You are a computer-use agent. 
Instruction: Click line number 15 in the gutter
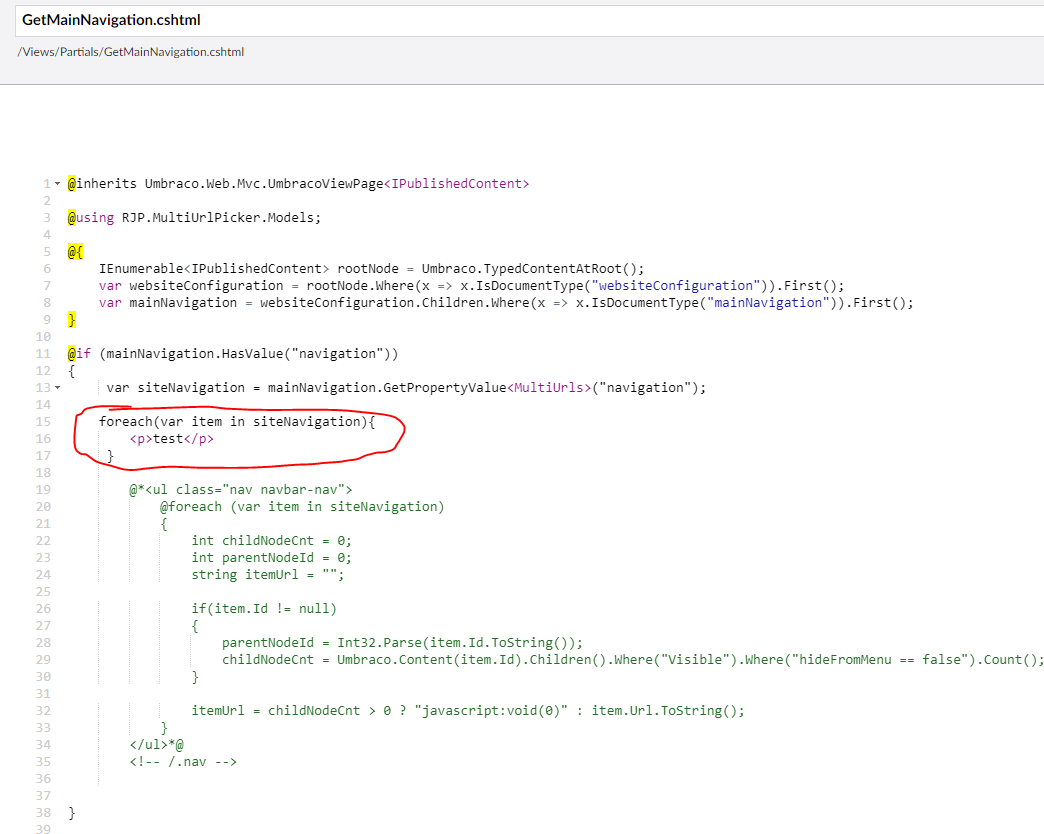tap(44, 421)
